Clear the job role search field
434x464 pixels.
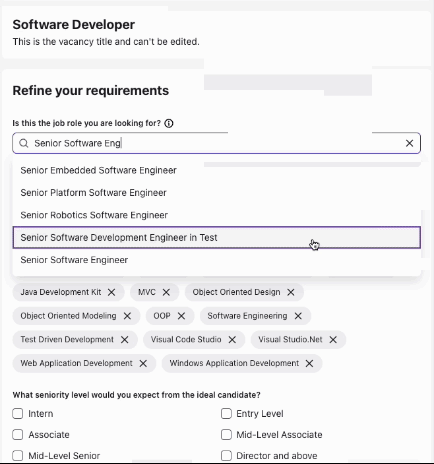409,143
